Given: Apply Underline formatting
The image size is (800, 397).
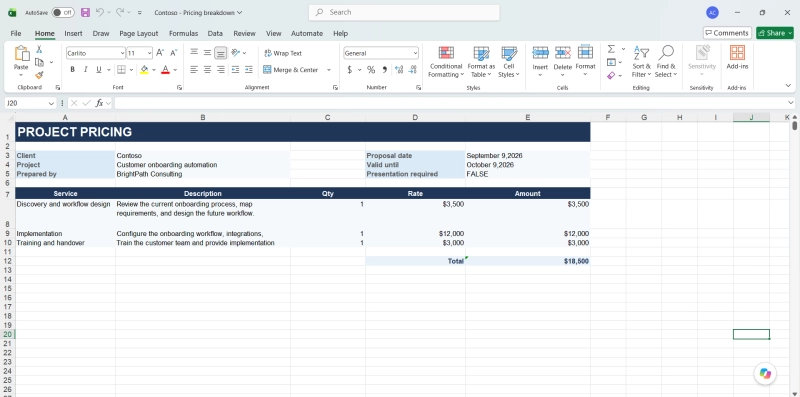Looking at the screenshot, I should (x=98, y=69).
